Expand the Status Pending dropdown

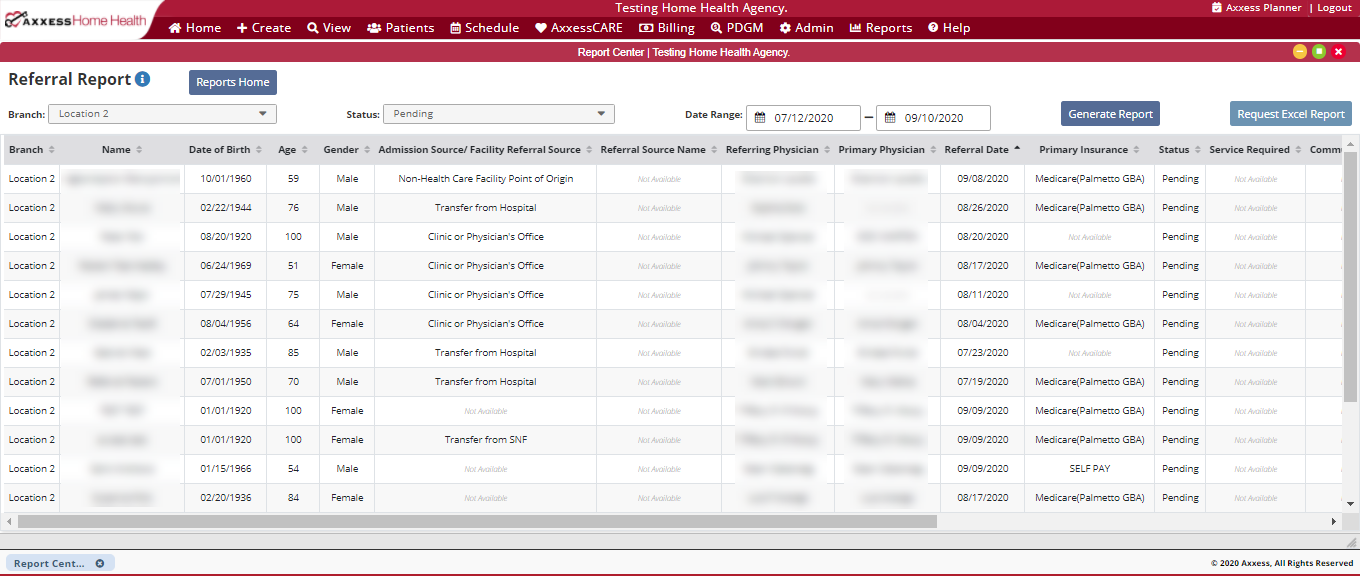tap(499, 114)
